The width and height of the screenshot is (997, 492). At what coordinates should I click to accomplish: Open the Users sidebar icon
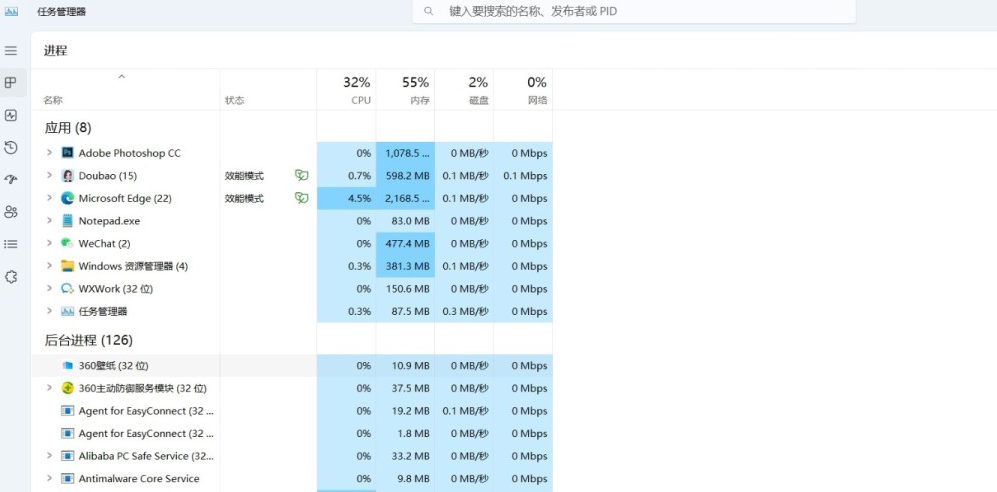pyautogui.click(x=11, y=212)
